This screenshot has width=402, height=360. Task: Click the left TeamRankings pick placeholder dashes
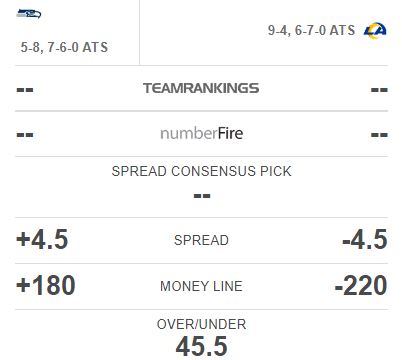pyautogui.click(x=25, y=90)
